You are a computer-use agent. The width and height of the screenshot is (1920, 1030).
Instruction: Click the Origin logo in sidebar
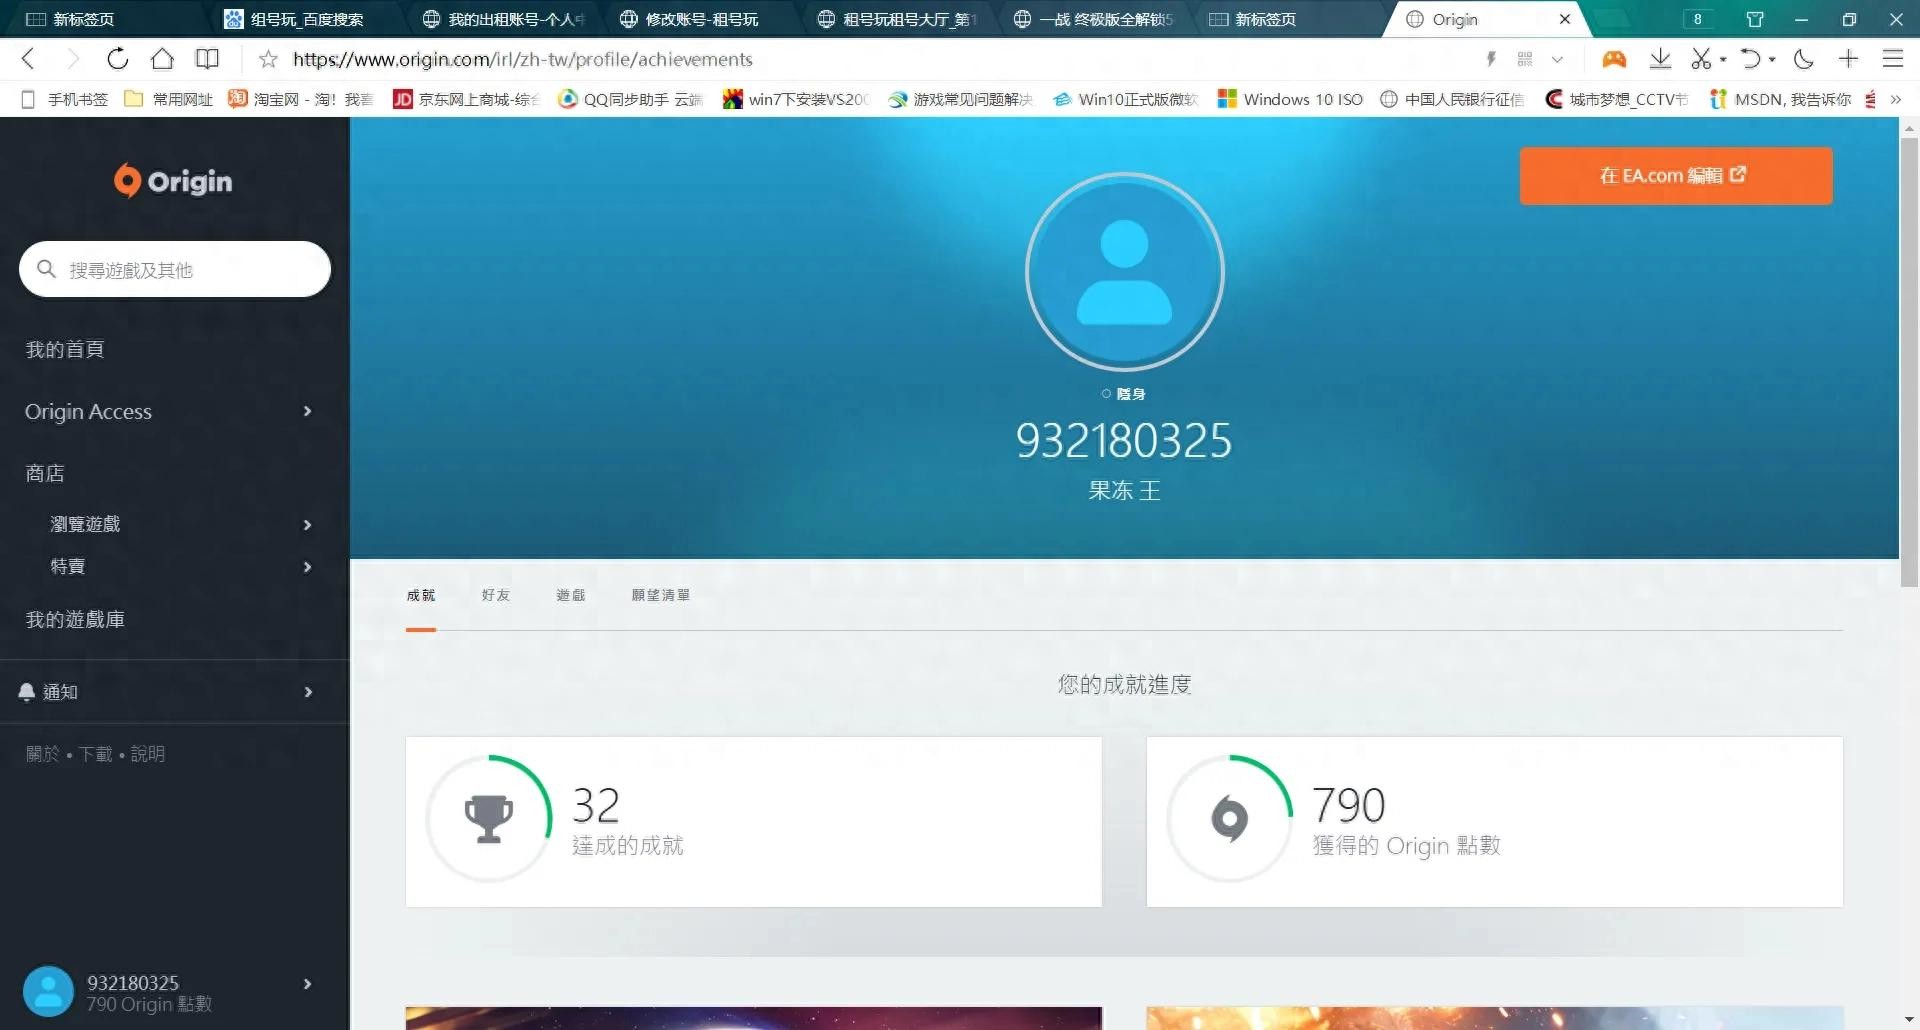click(x=173, y=181)
